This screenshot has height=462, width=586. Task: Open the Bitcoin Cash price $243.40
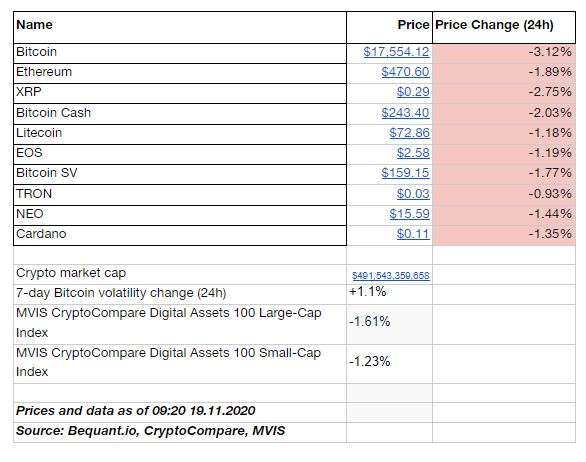tap(405, 113)
